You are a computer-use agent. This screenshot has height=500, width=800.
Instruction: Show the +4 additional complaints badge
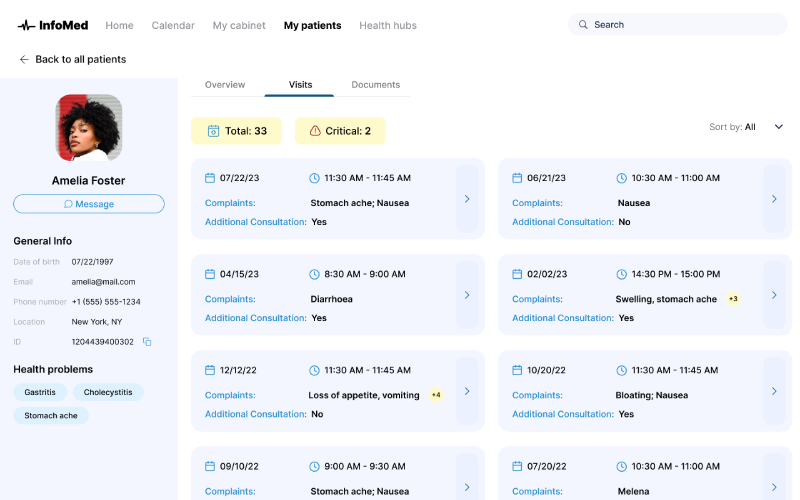click(x=436, y=395)
